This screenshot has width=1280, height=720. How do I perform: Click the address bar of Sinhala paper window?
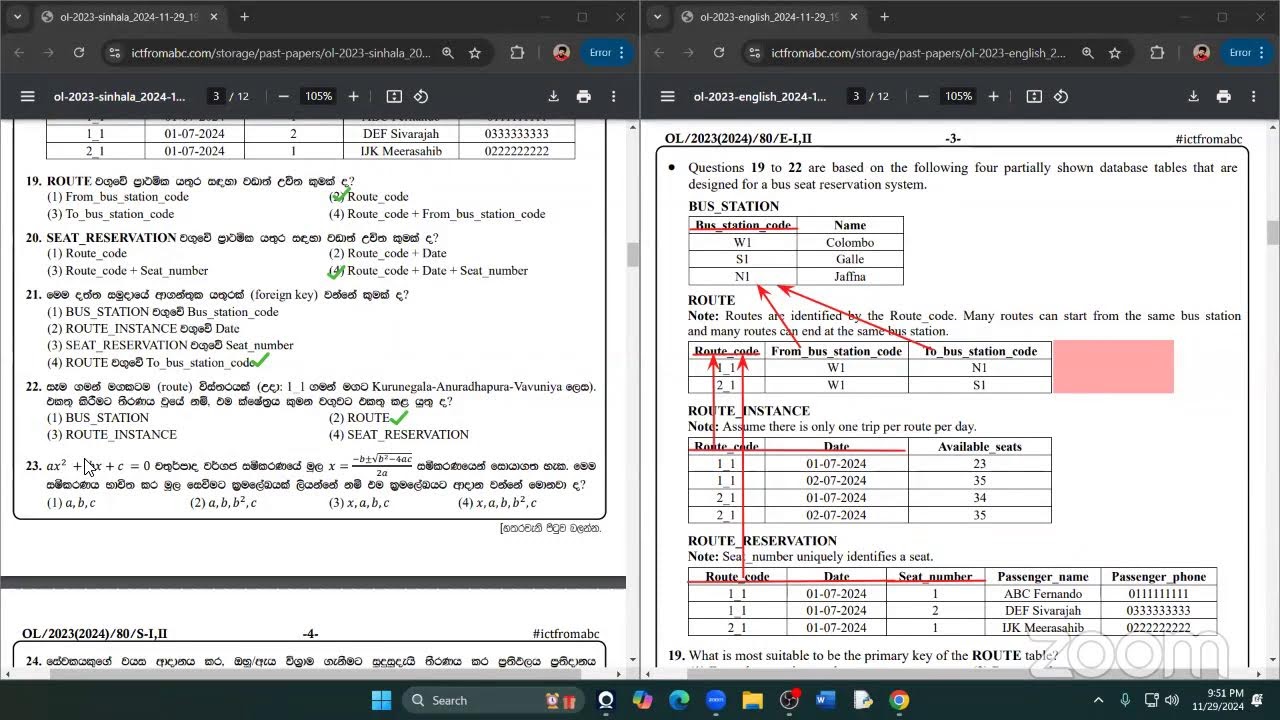(x=271, y=53)
